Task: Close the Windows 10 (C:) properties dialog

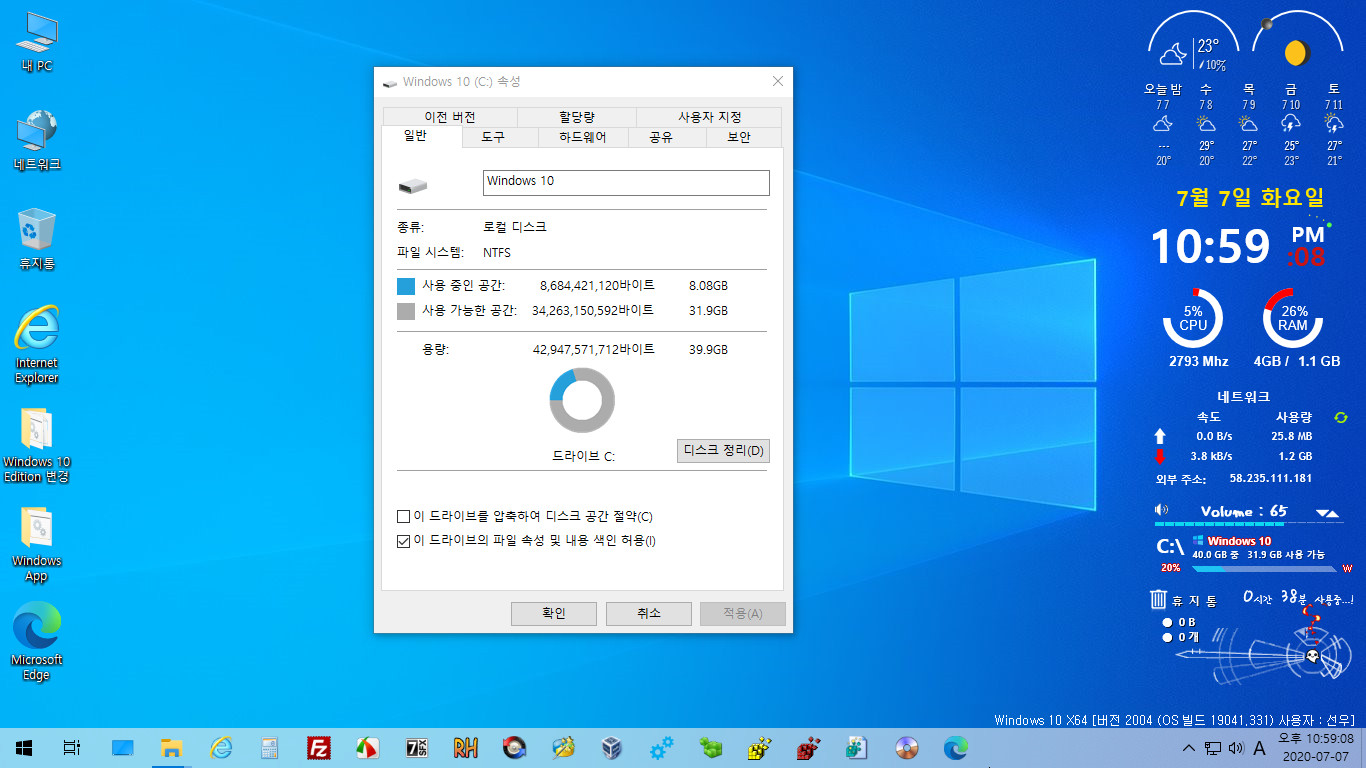Action: click(777, 81)
